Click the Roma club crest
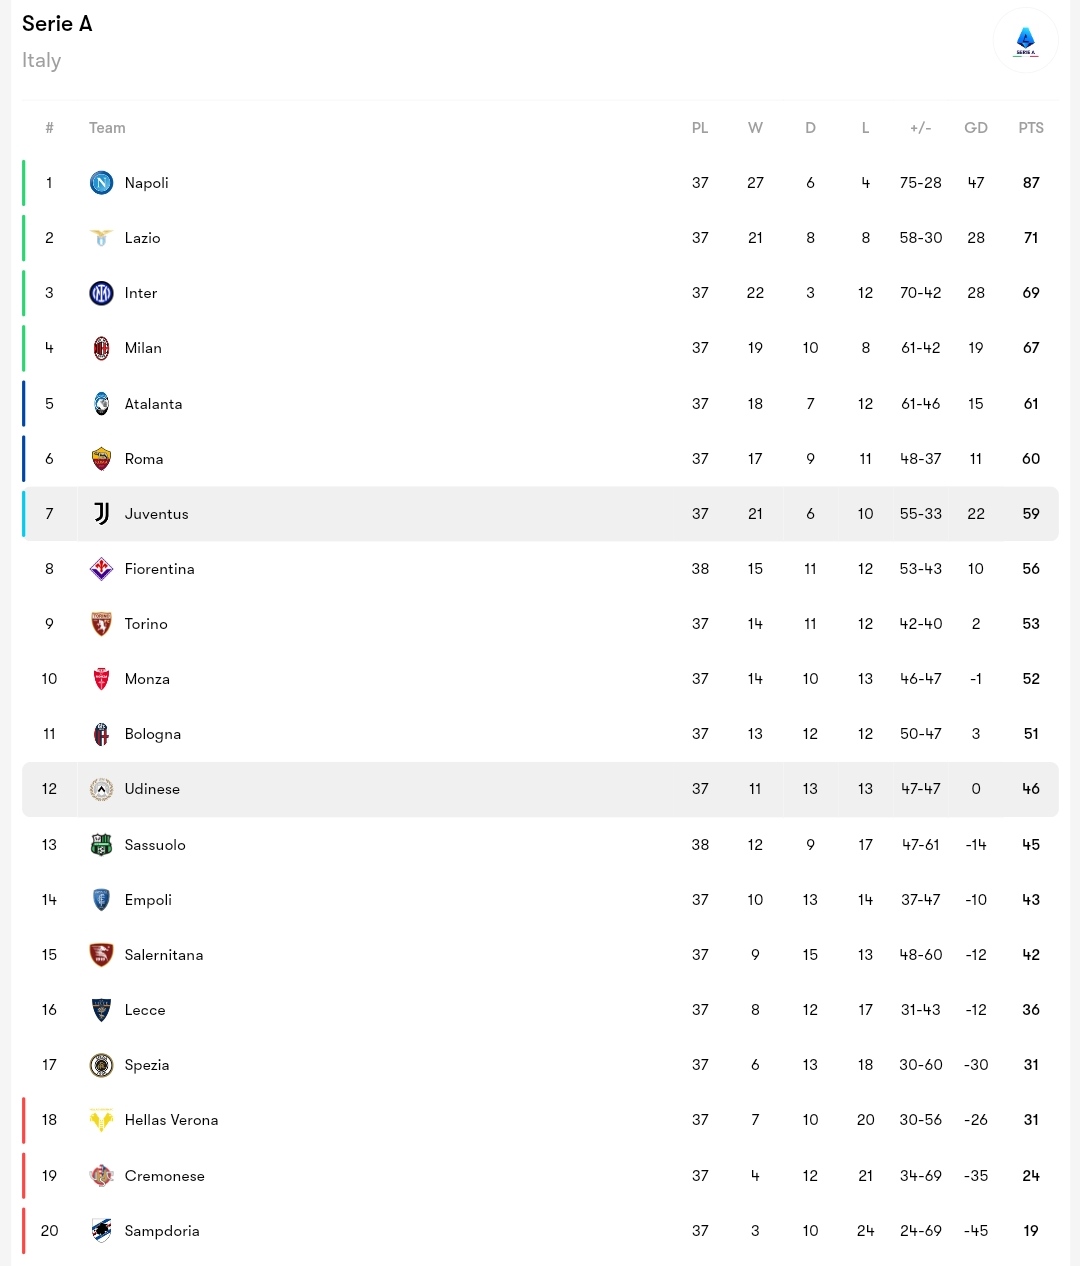Image resolution: width=1080 pixels, height=1266 pixels. [101, 459]
